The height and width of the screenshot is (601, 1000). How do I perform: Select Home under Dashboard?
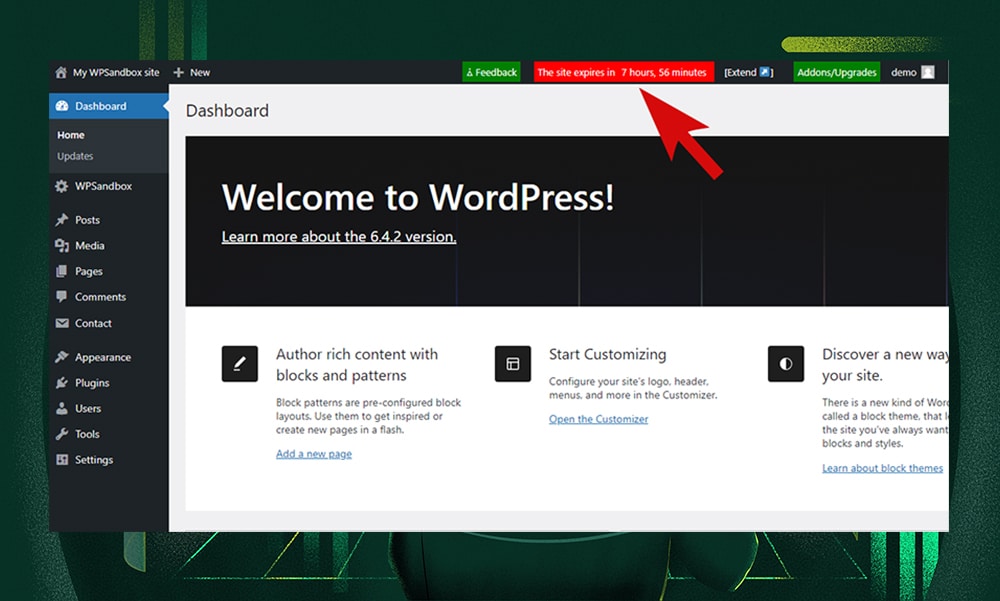70,134
